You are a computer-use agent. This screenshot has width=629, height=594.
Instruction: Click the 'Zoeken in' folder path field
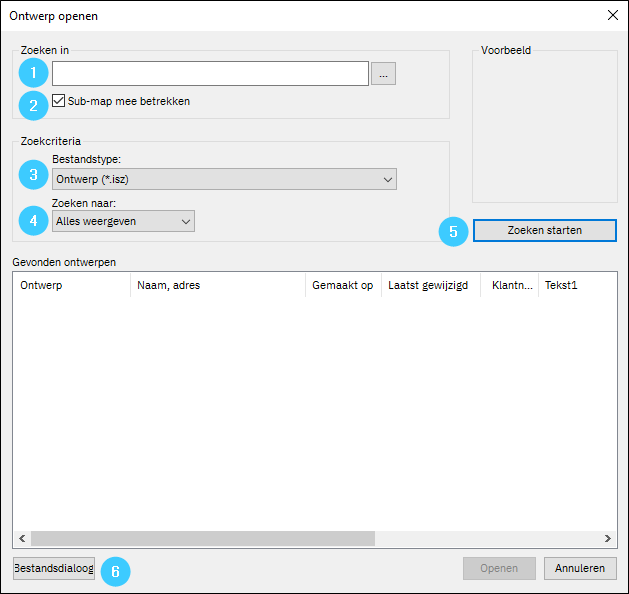[x=210, y=73]
